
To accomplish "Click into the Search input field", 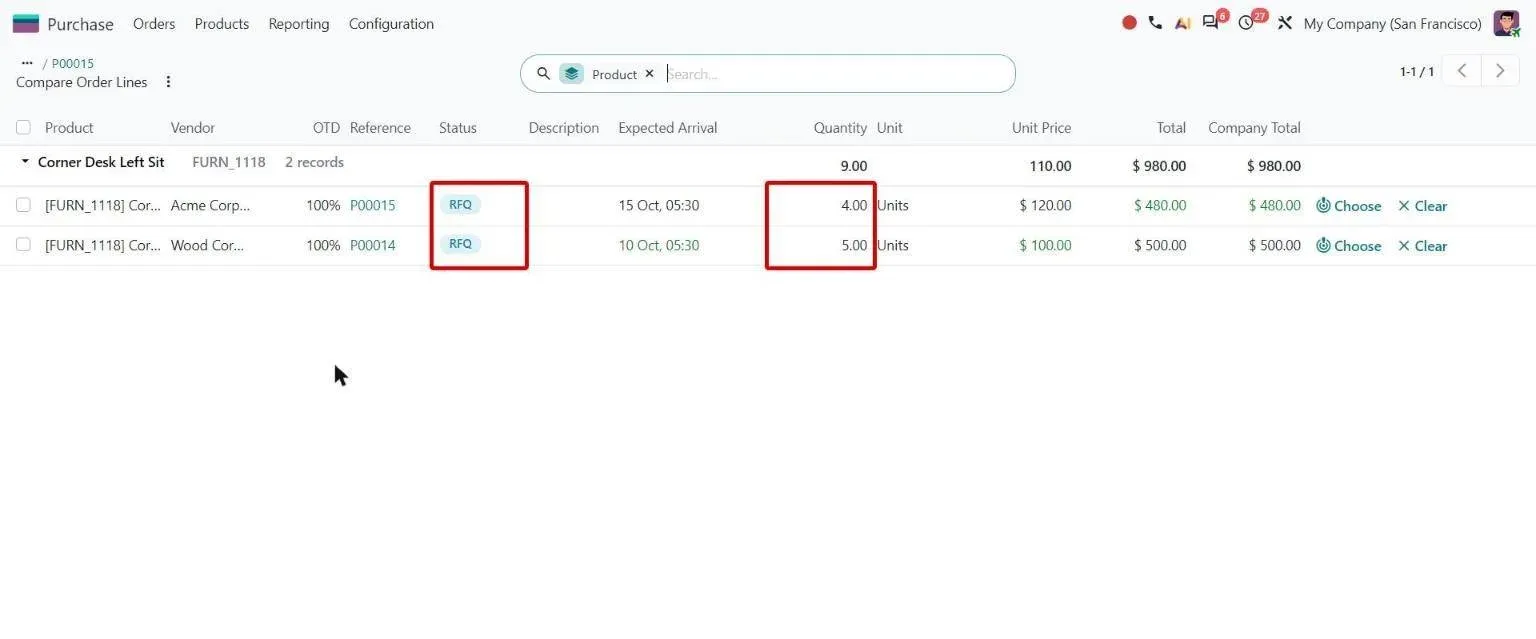I will coord(835,74).
